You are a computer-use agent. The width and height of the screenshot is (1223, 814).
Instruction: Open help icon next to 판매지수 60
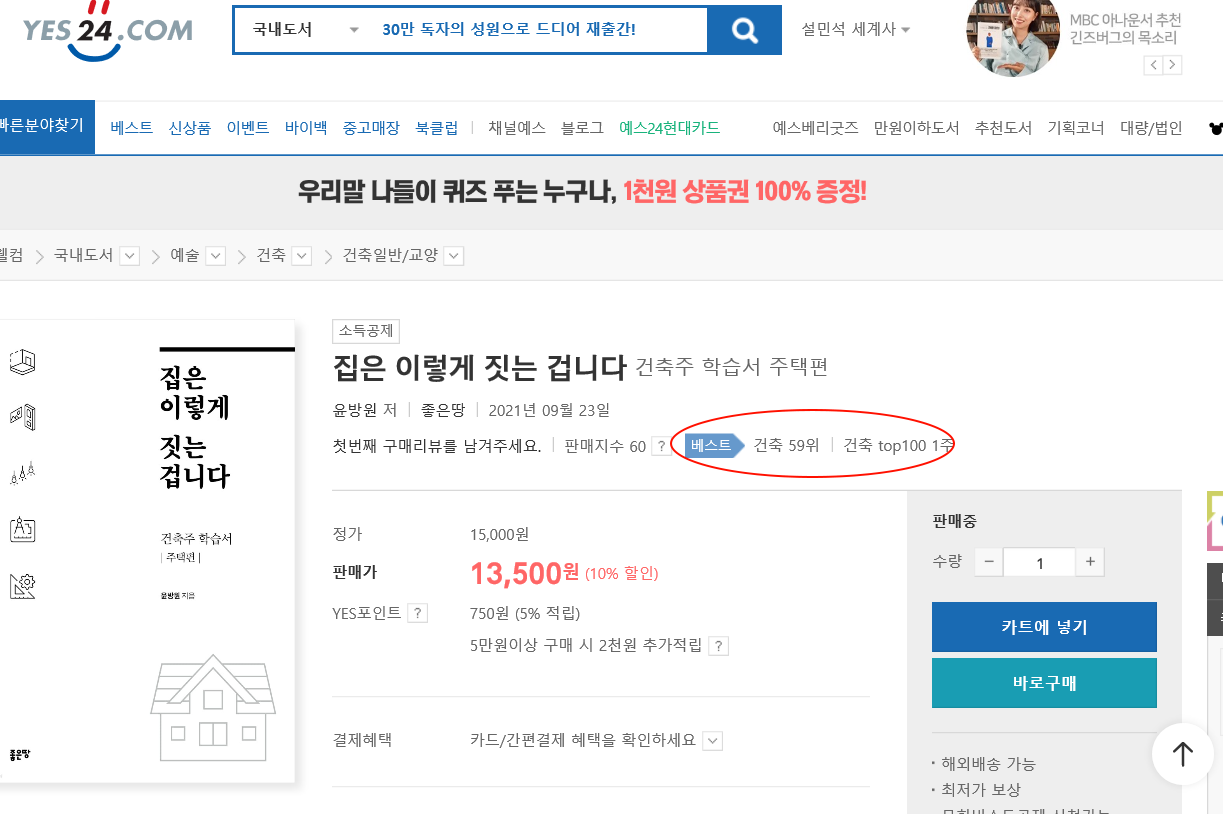[x=661, y=446]
